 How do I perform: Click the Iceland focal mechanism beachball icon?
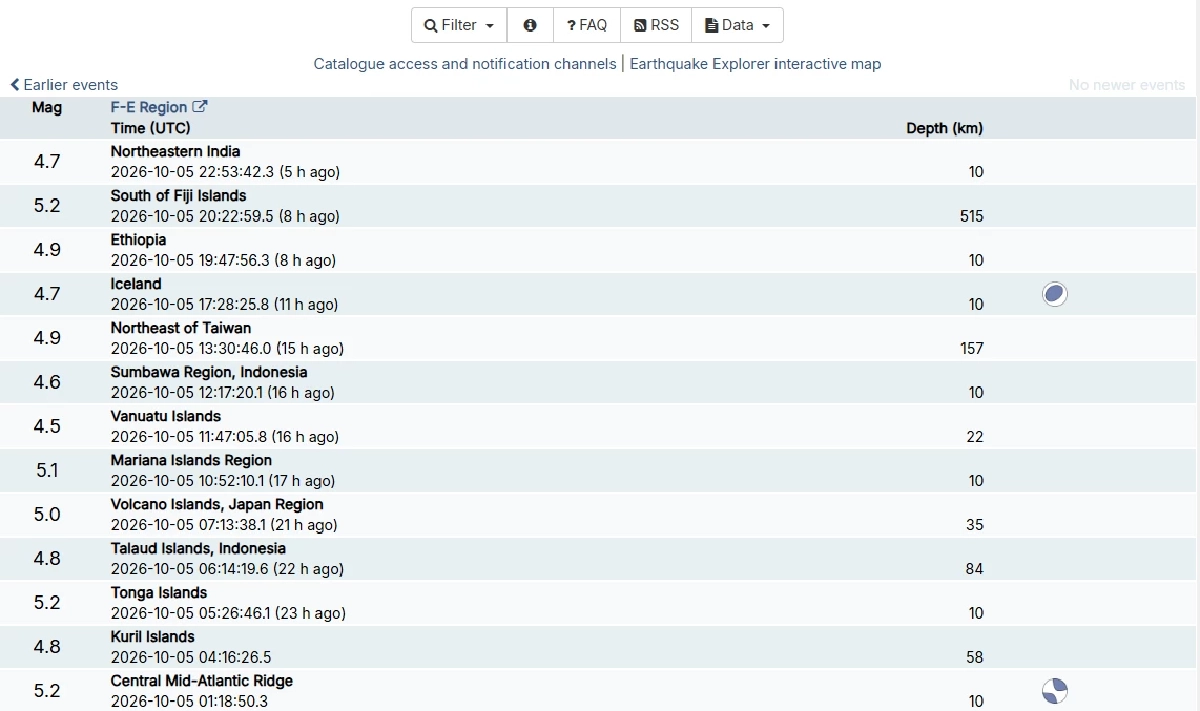(x=1055, y=294)
